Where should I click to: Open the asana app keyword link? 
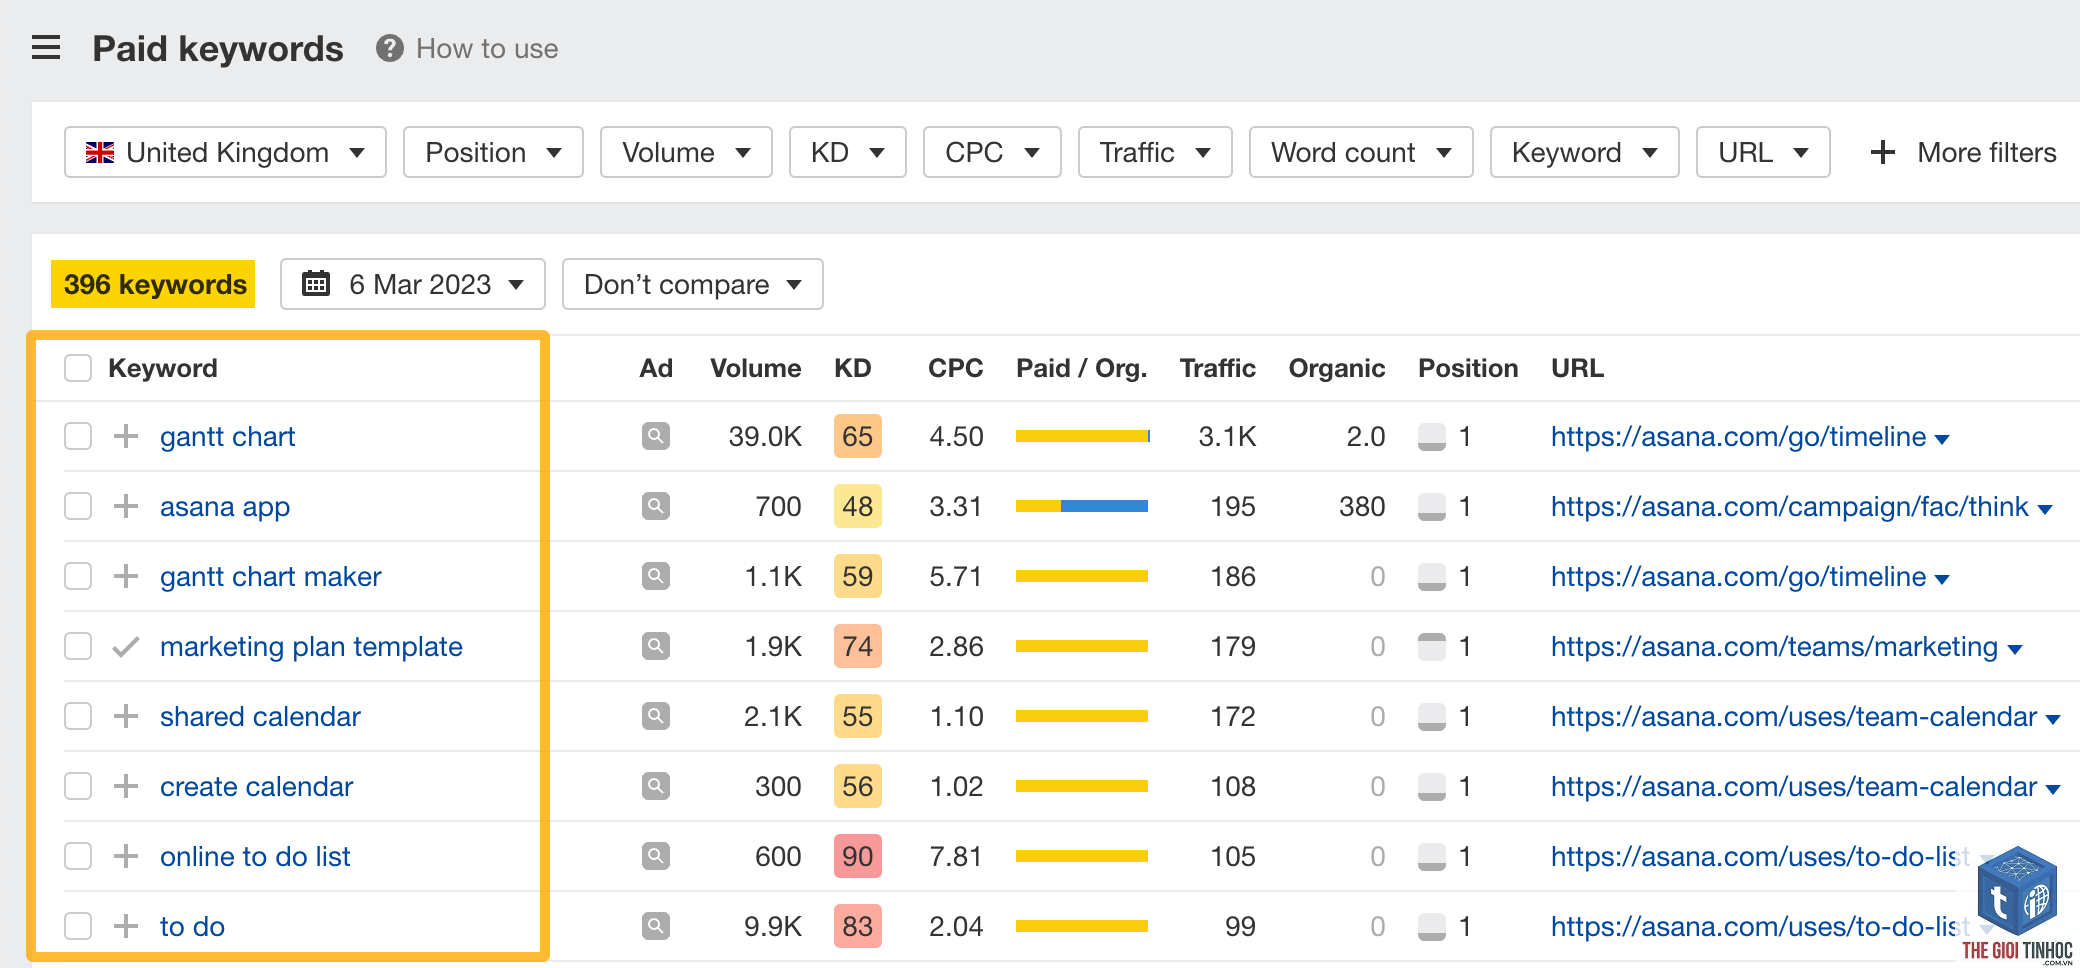coord(225,506)
